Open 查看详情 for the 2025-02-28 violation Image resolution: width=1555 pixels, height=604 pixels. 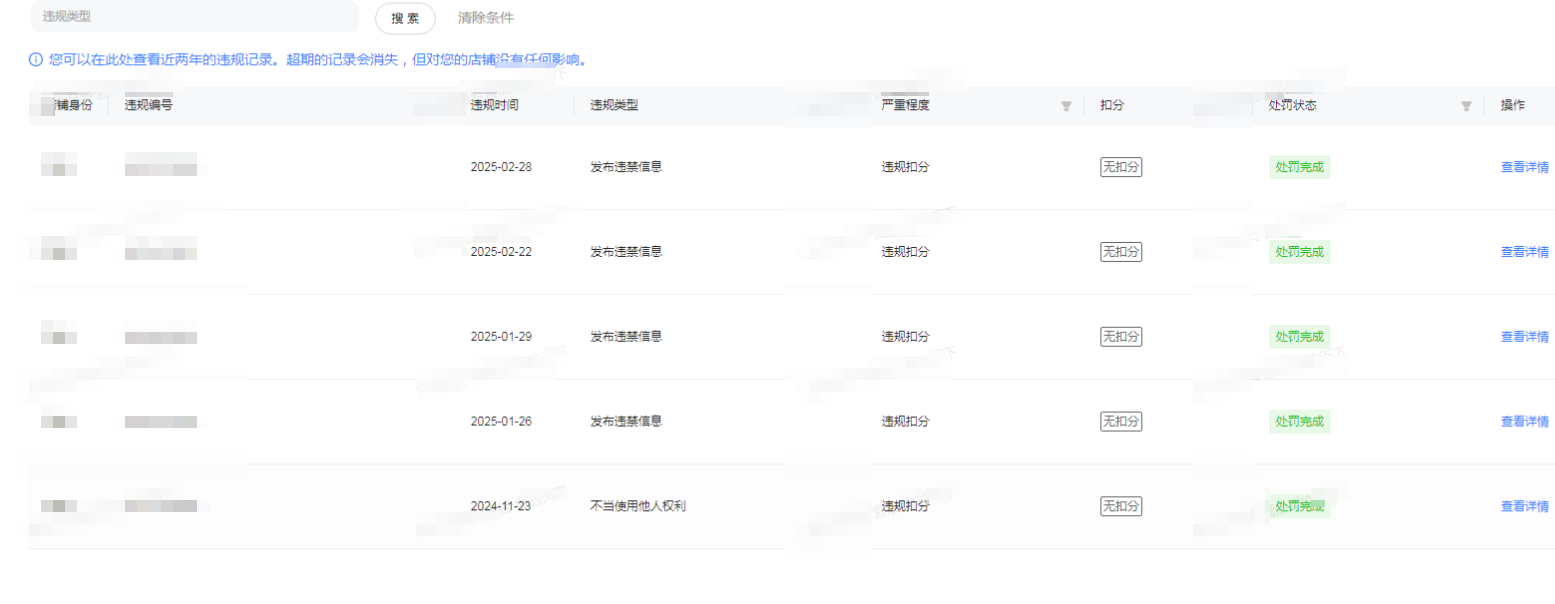[x=1524, y=167]
